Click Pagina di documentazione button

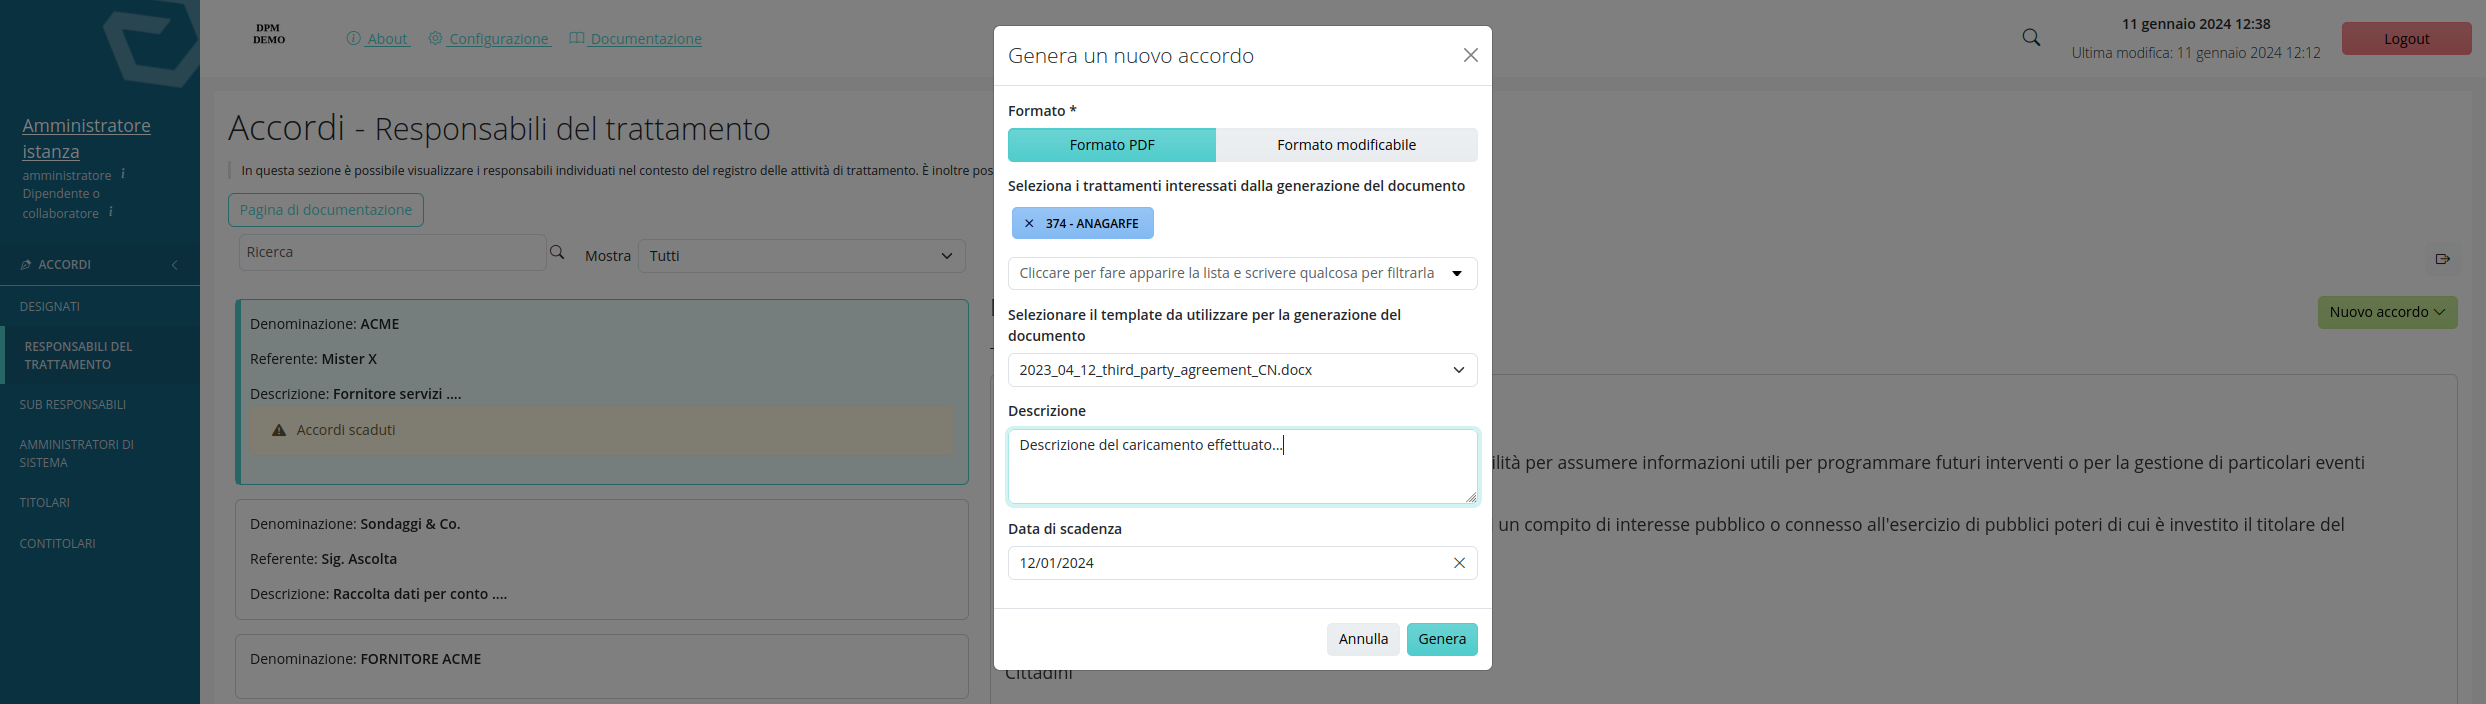point(326,210)
